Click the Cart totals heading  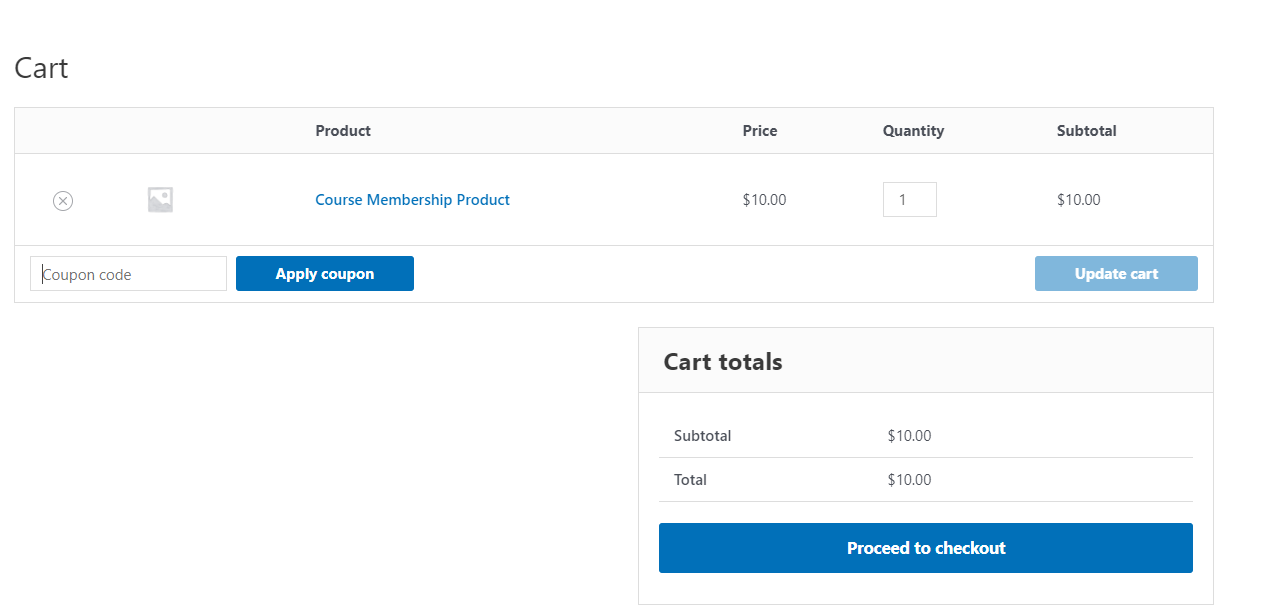pos(723,362)
